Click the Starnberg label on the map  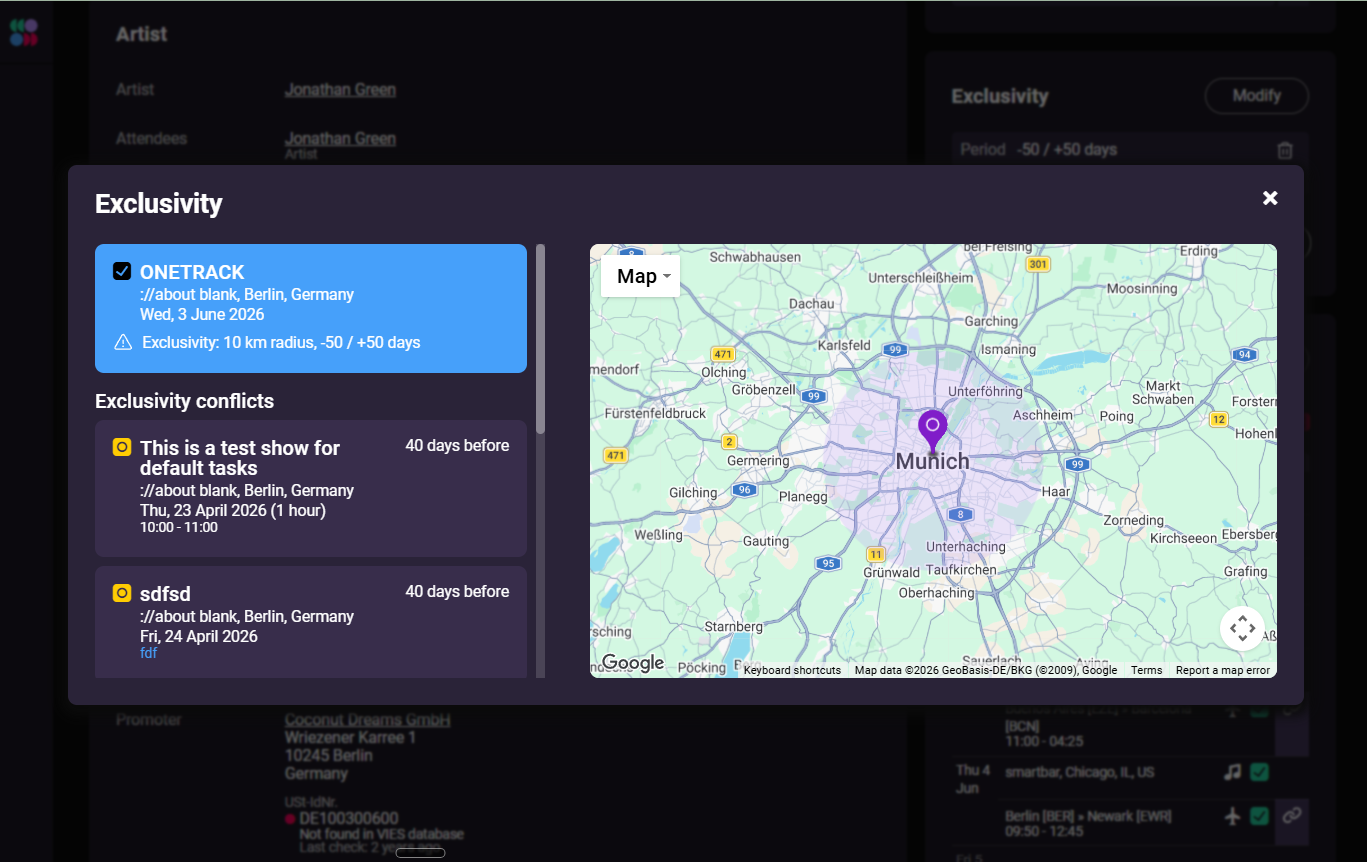pyautogui.click(x=734, y=627)
